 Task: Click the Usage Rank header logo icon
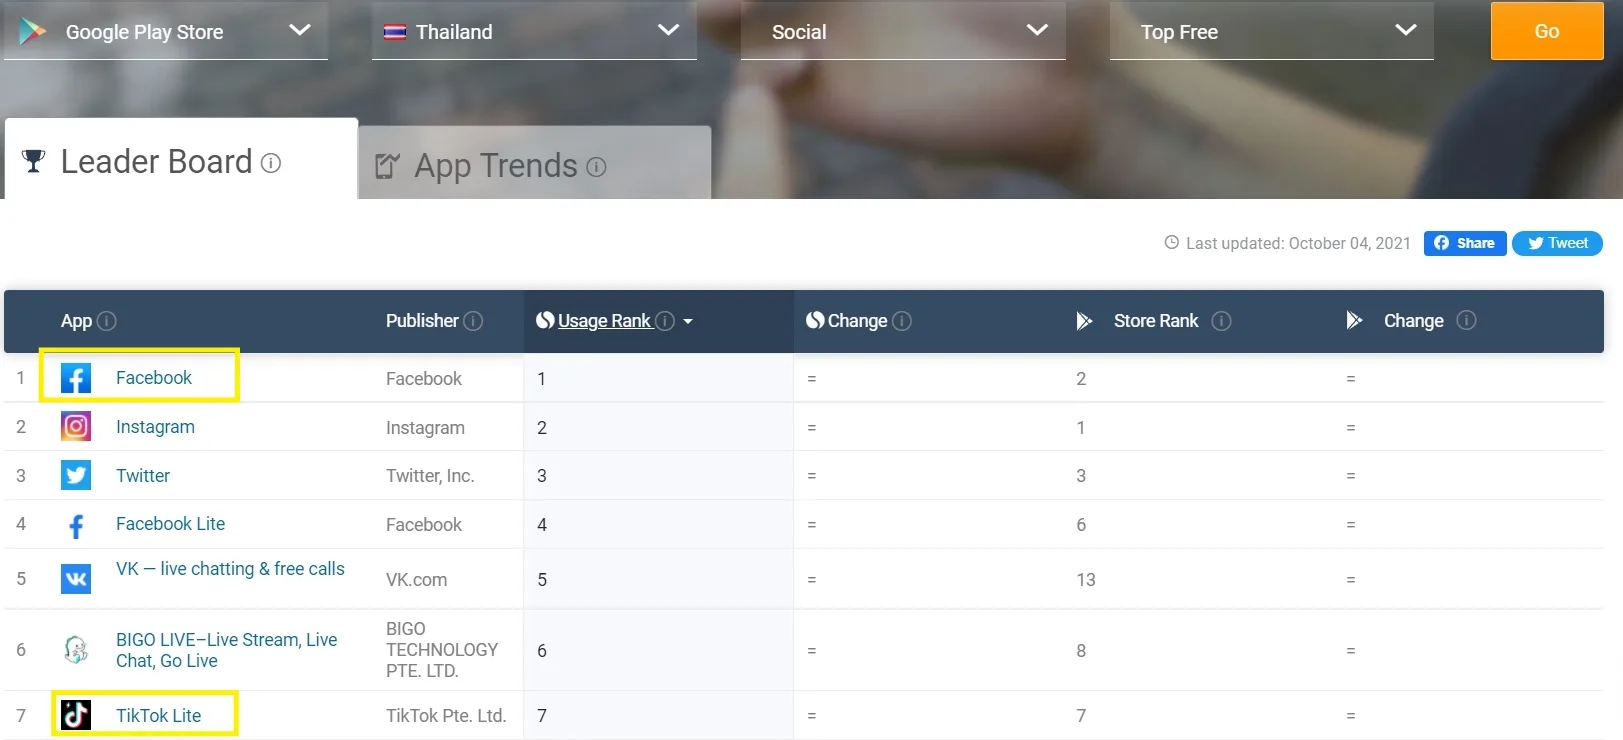[545, 320]
